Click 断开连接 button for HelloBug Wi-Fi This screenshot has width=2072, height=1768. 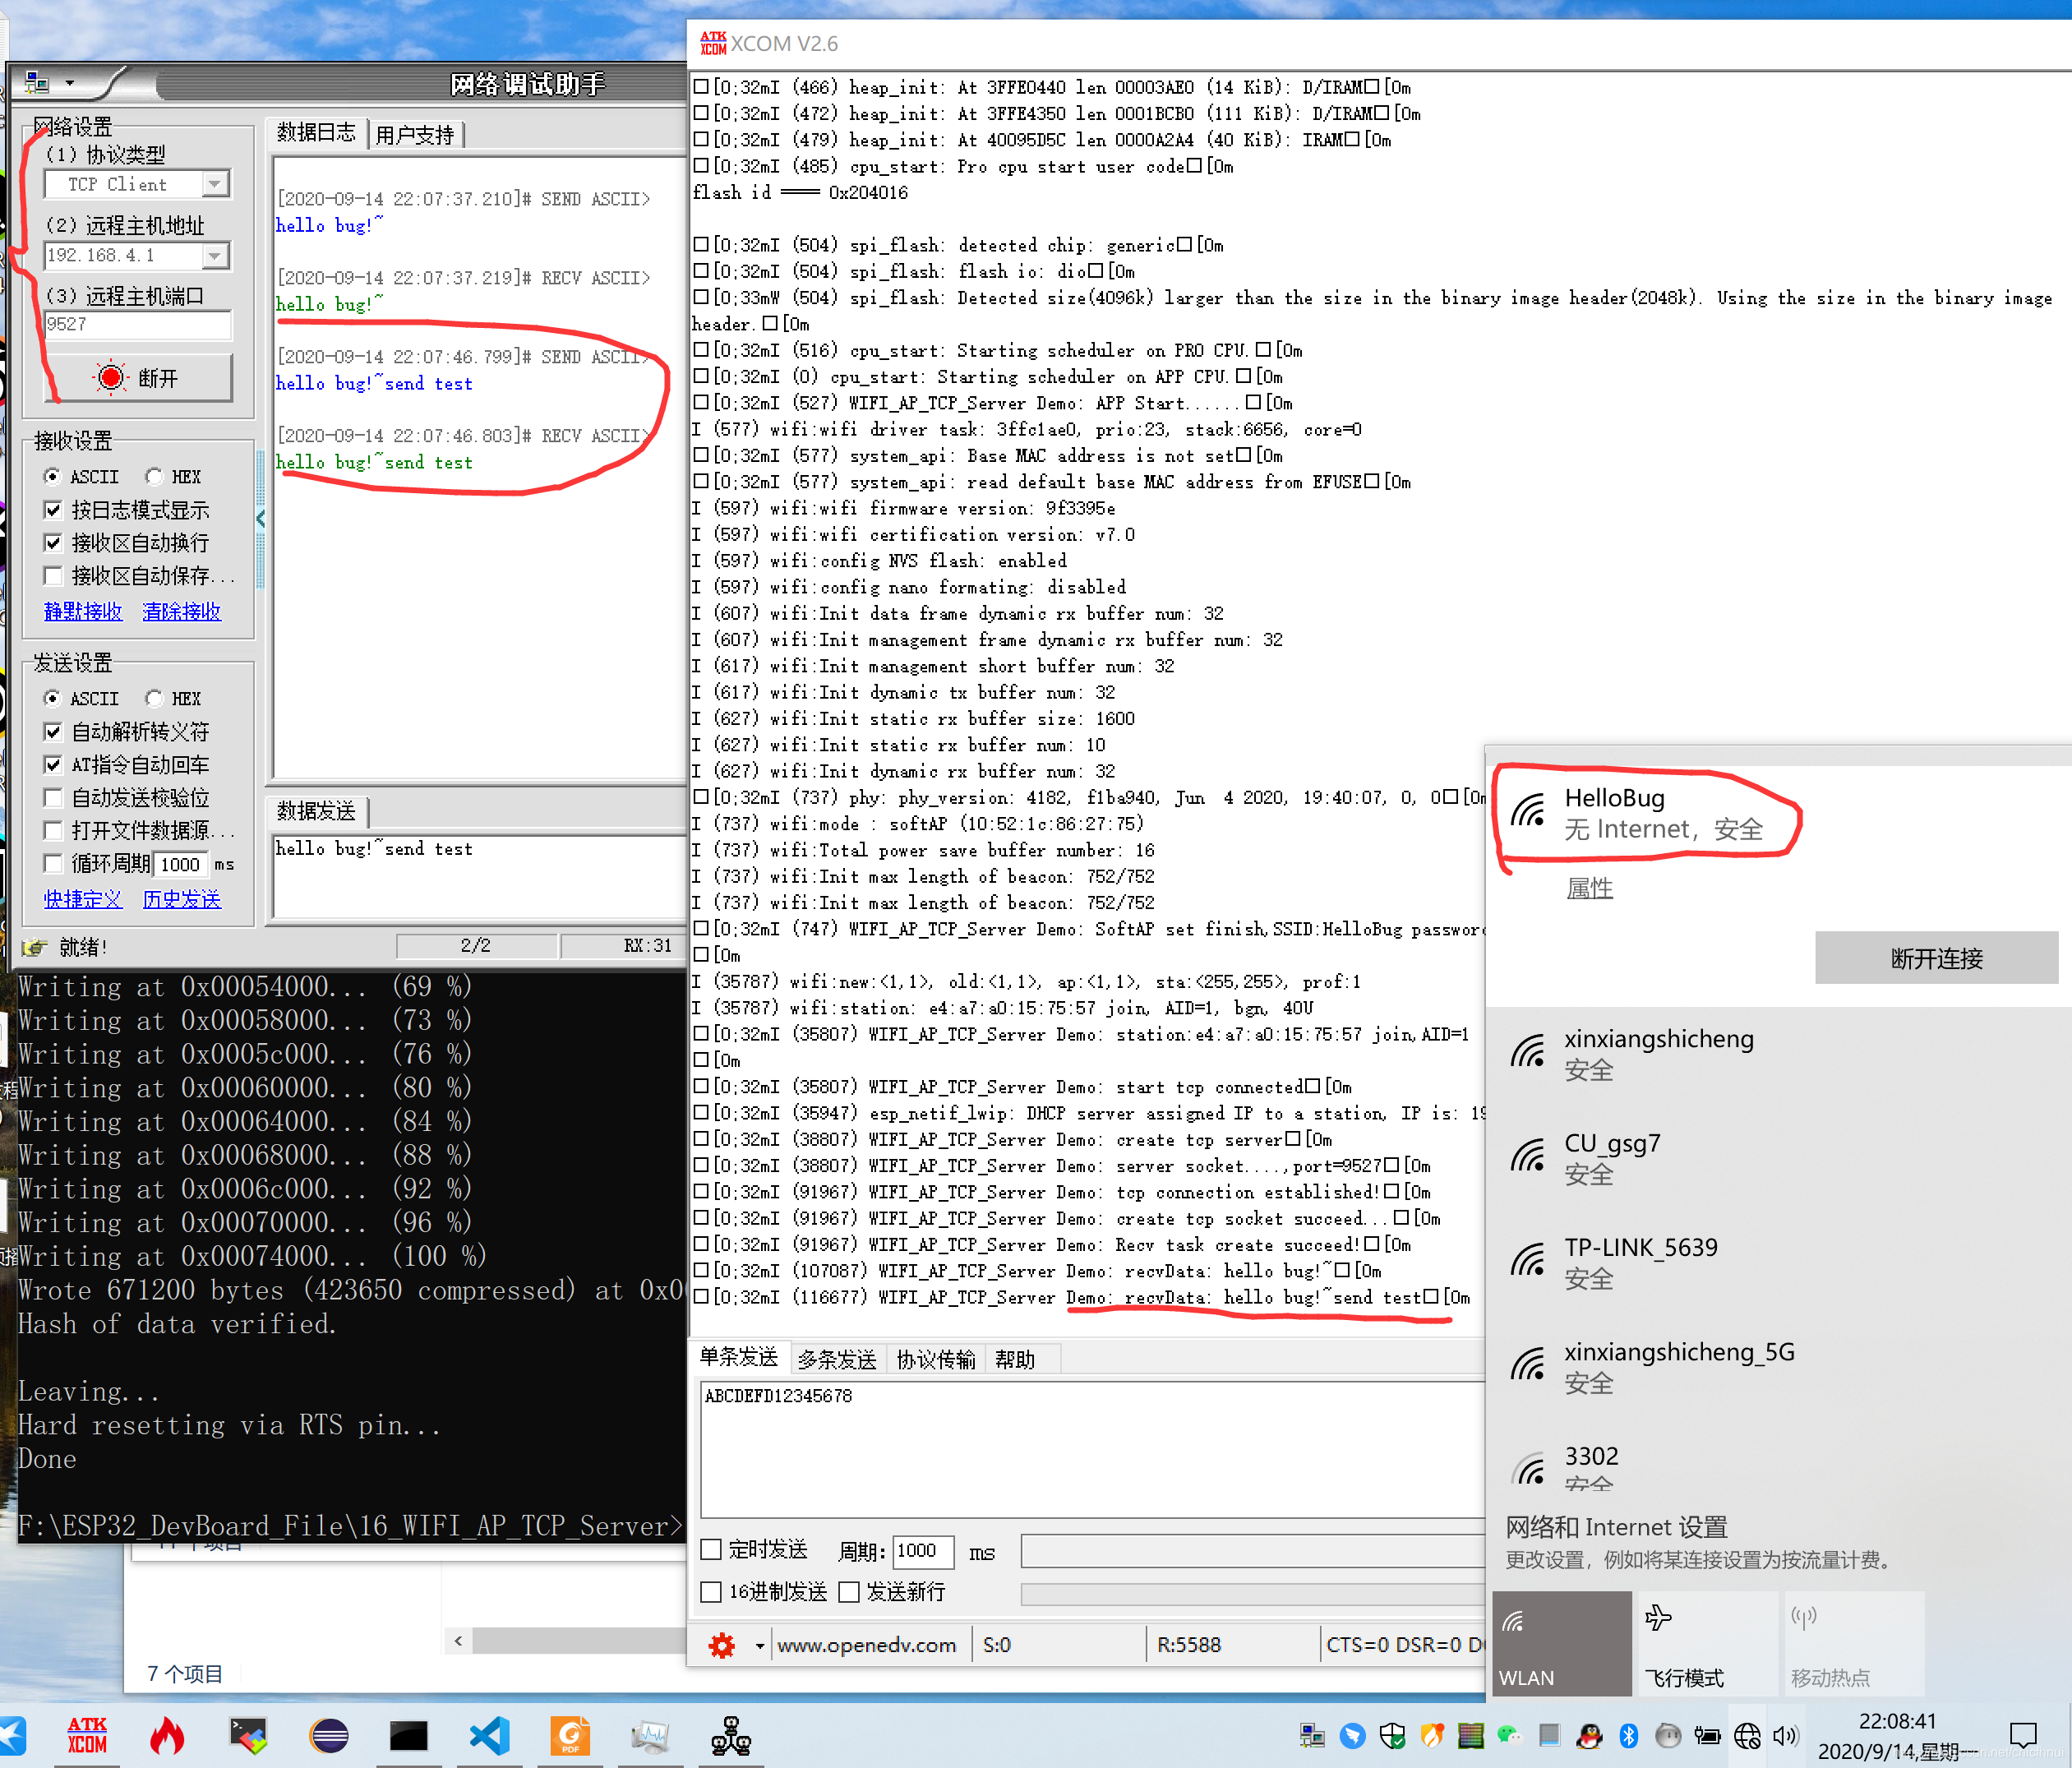click(x=1937, y=958)
